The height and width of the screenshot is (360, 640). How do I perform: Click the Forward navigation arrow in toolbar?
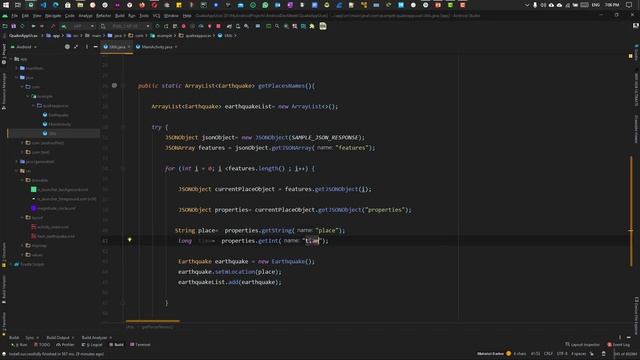click(42, 26)
